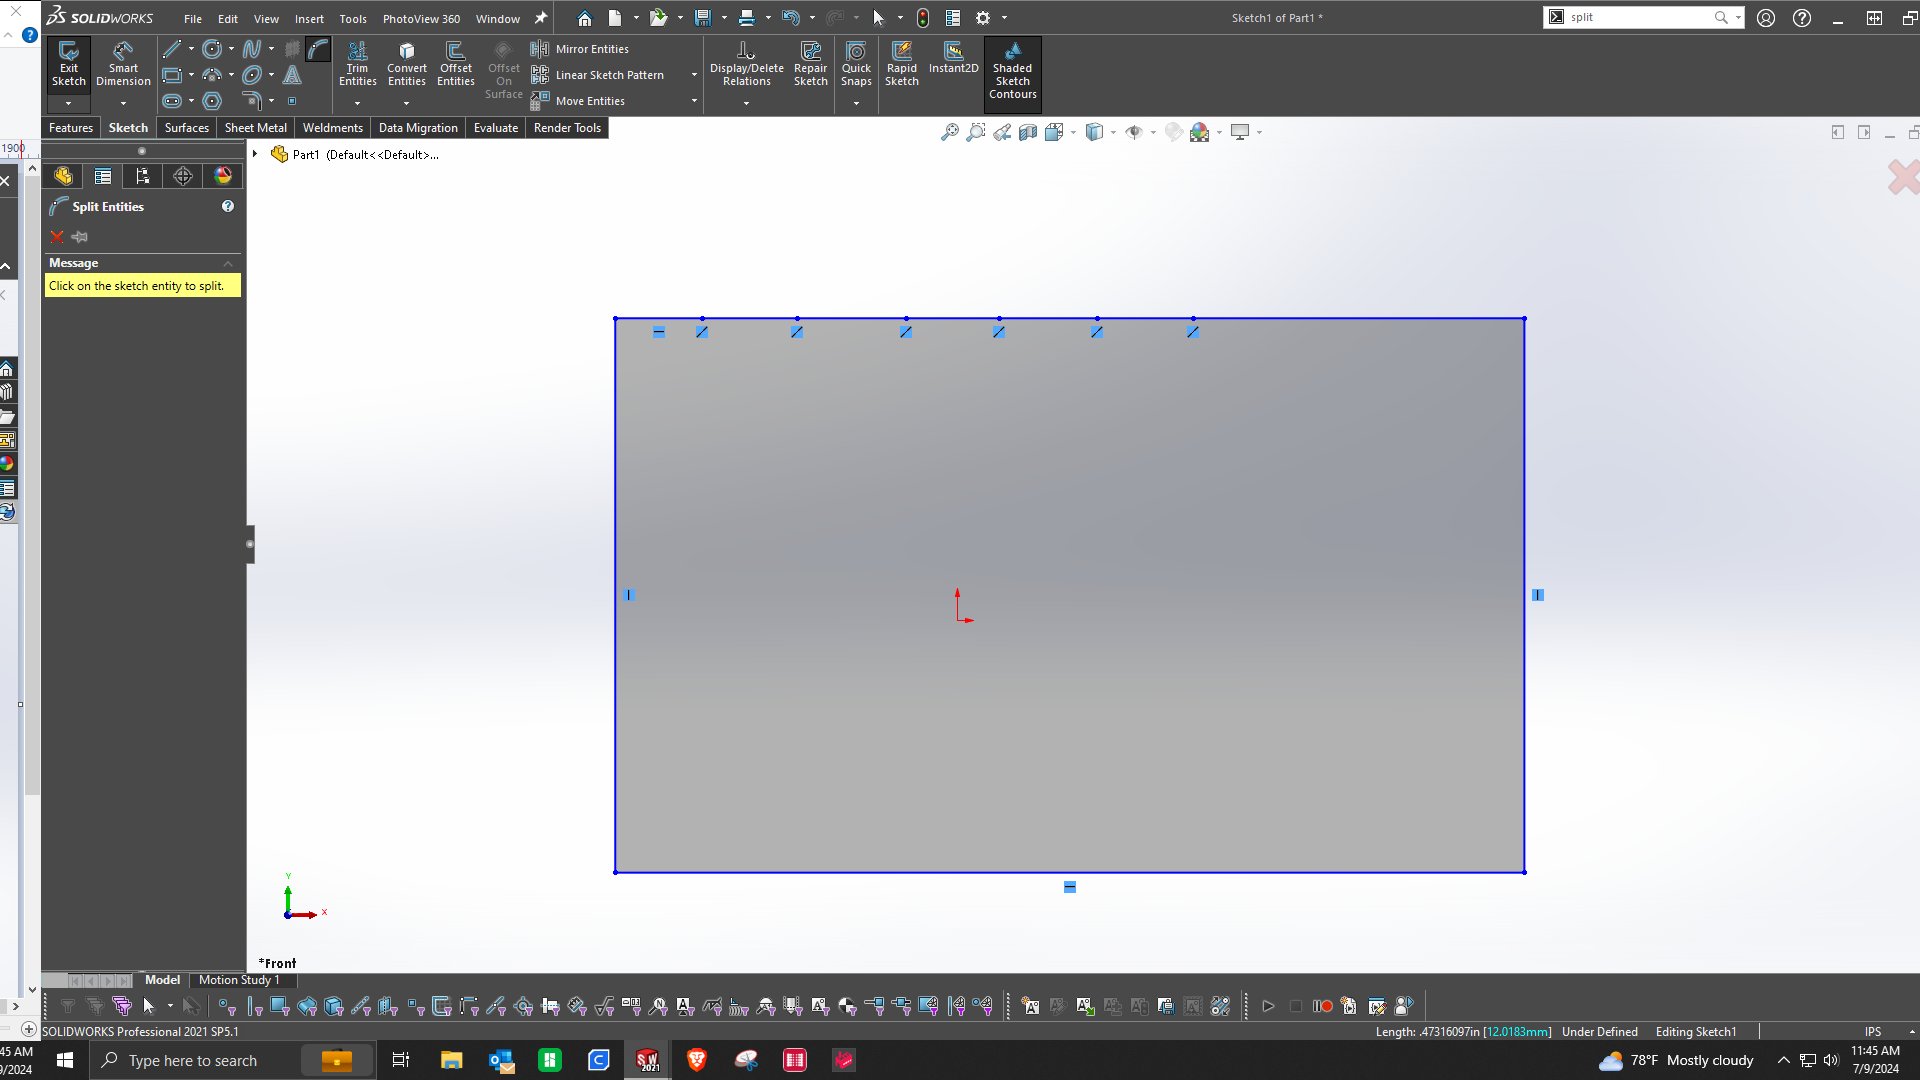Cancel Split Entities with red X
Screen dimensions: 1920x1080
pyautogui.click(x=57, y=237)
